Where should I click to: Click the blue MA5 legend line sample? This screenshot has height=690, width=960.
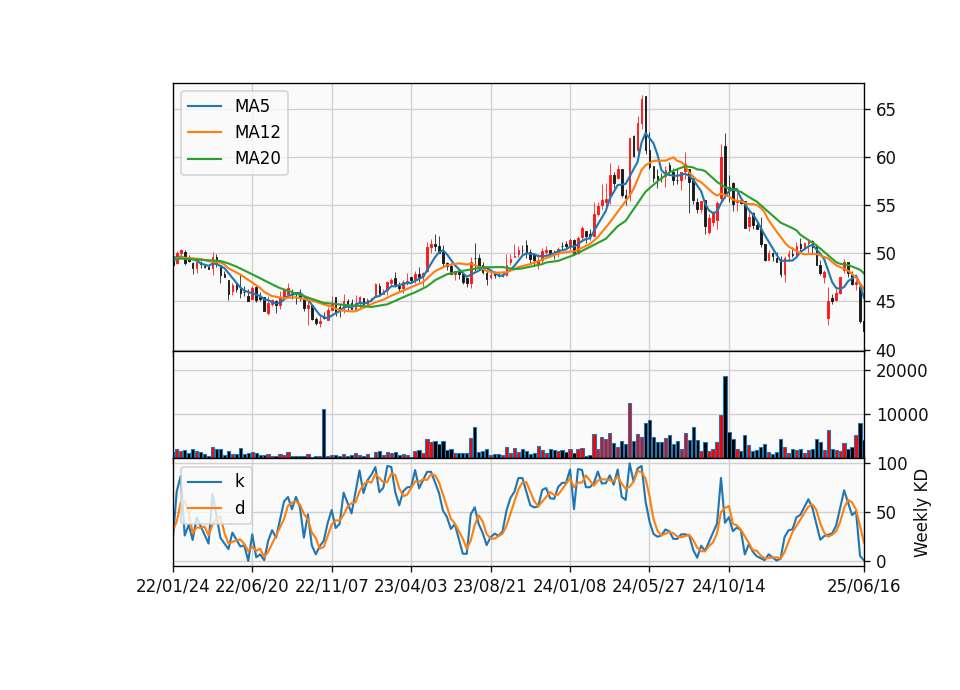coord(204,106)
